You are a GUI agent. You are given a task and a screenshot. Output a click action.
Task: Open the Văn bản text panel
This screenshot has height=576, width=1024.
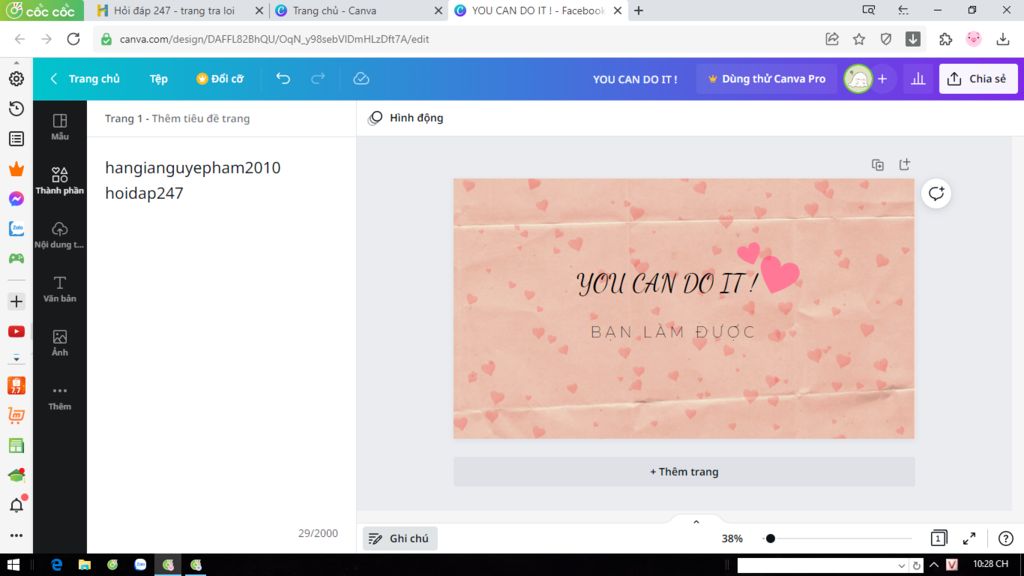(x=59, y=289)
